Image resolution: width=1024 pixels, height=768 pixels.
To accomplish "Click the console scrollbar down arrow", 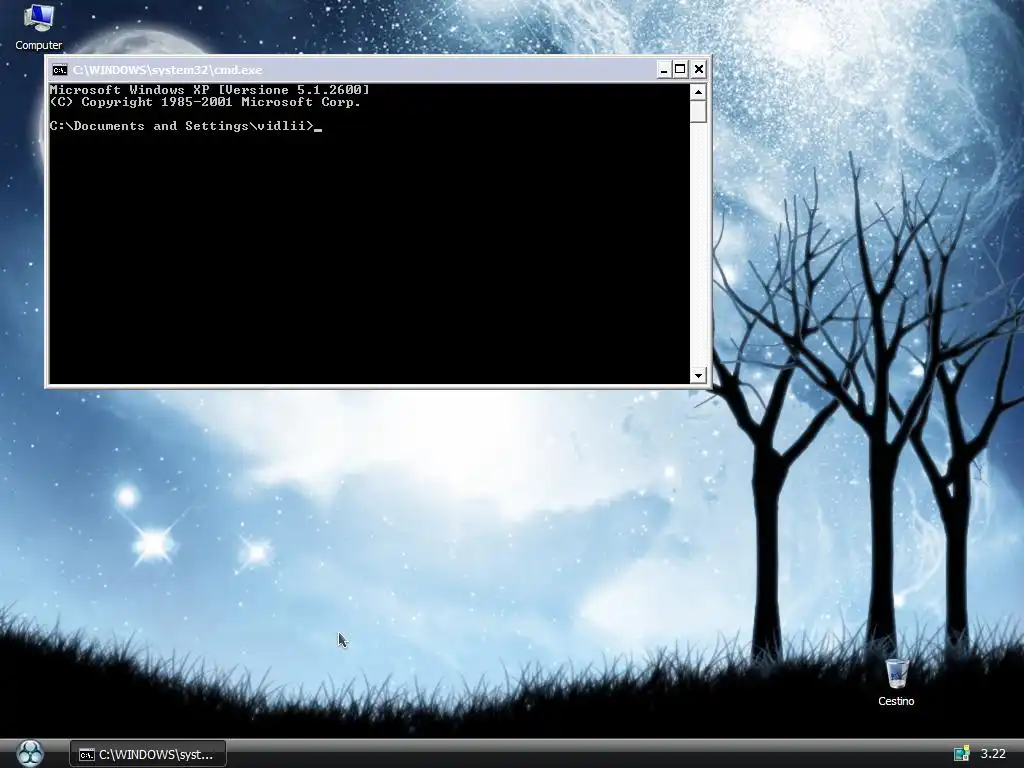I will point(698,376).
